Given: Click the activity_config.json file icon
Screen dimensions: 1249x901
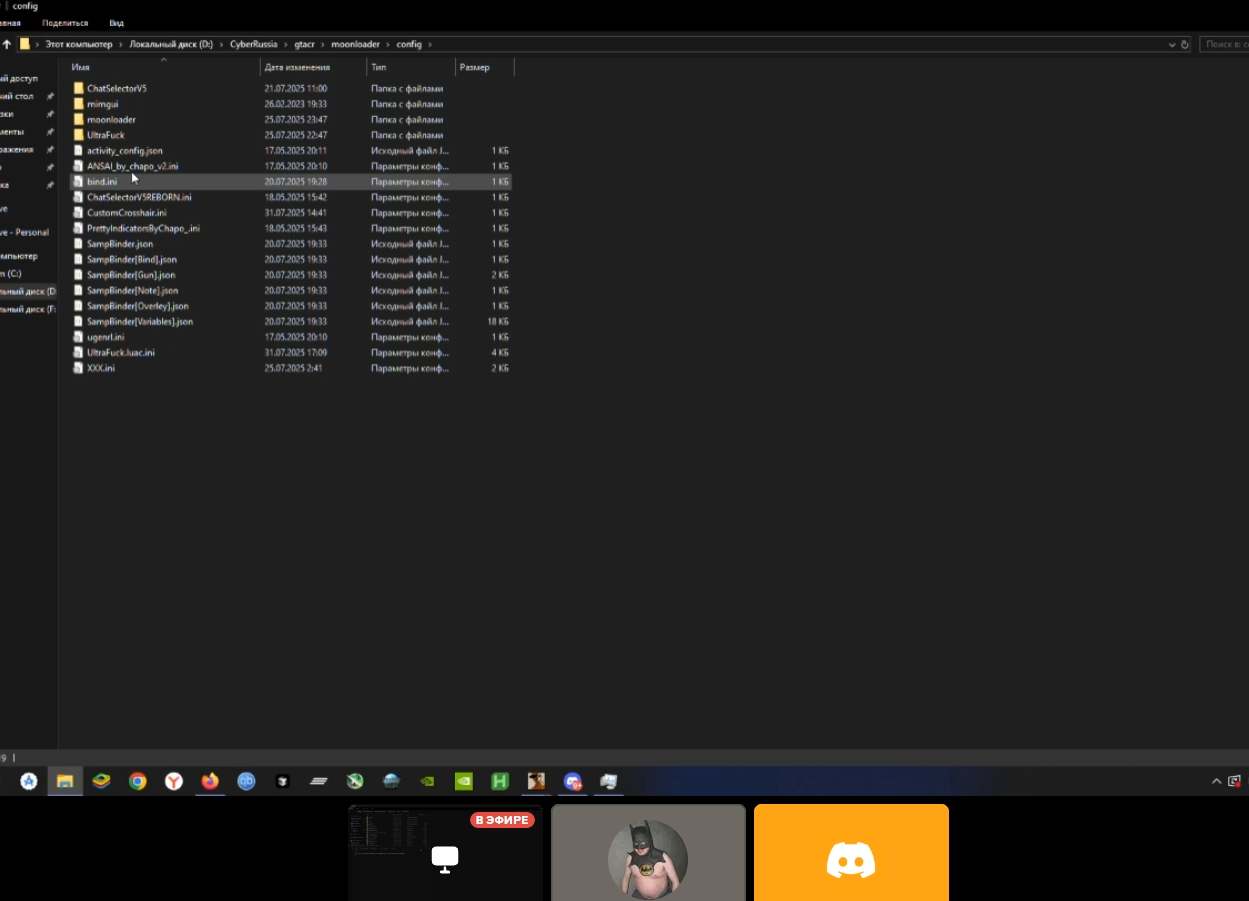Looking at the screenshot, I should coord(78,150).
